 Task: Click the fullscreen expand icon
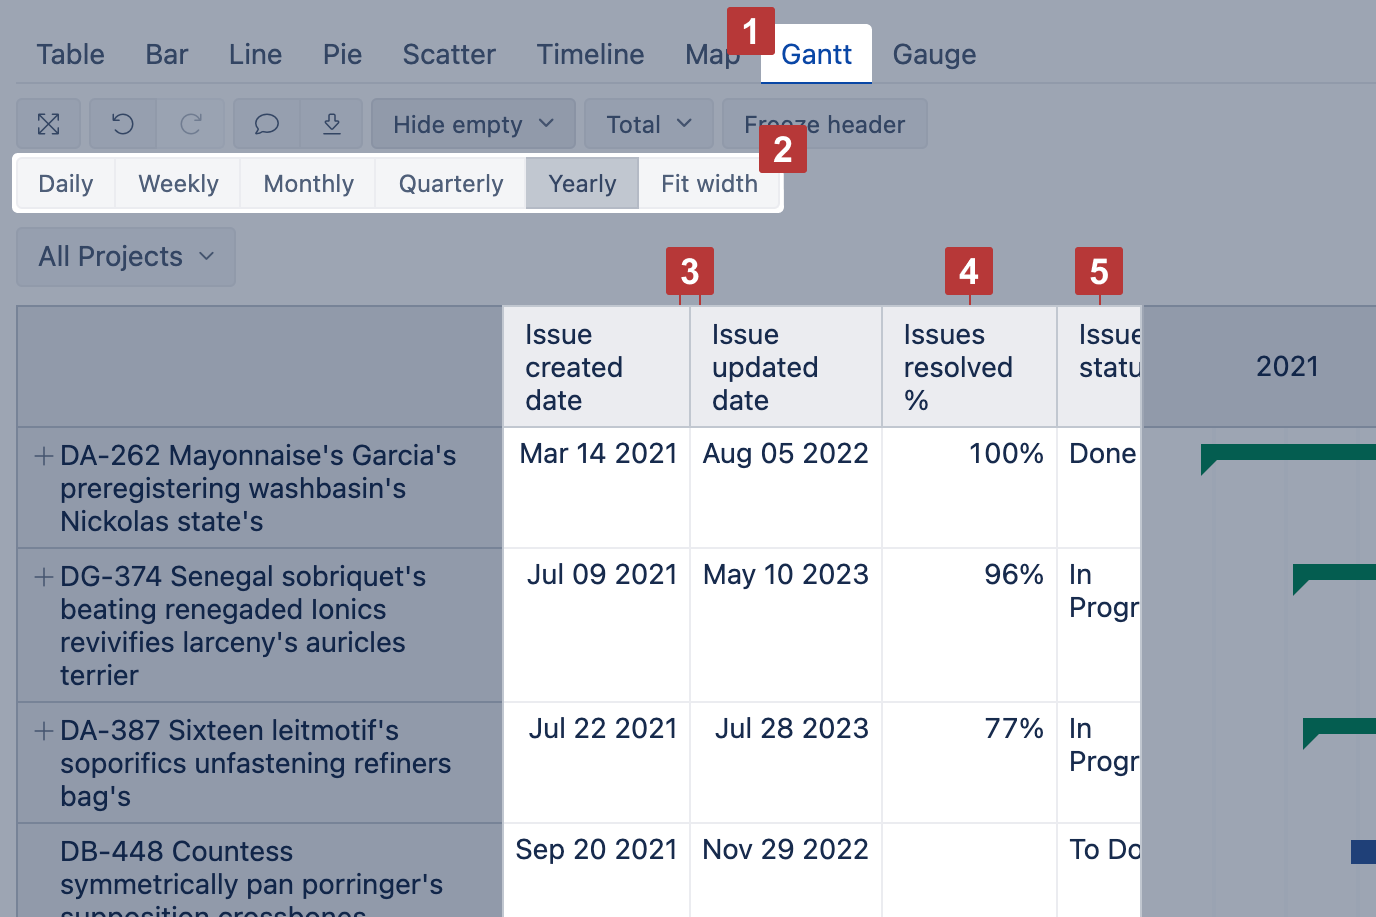(49, 124)
